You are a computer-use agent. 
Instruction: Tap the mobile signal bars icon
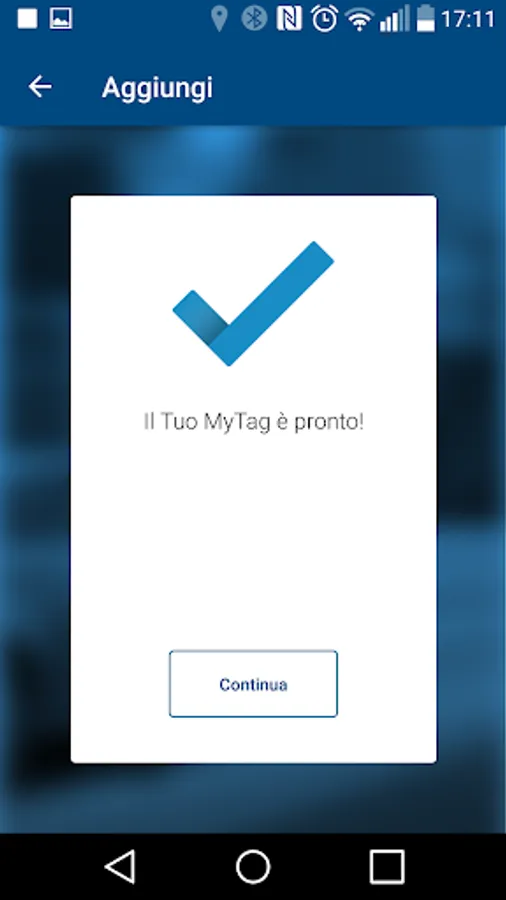[x=394, y=19]
